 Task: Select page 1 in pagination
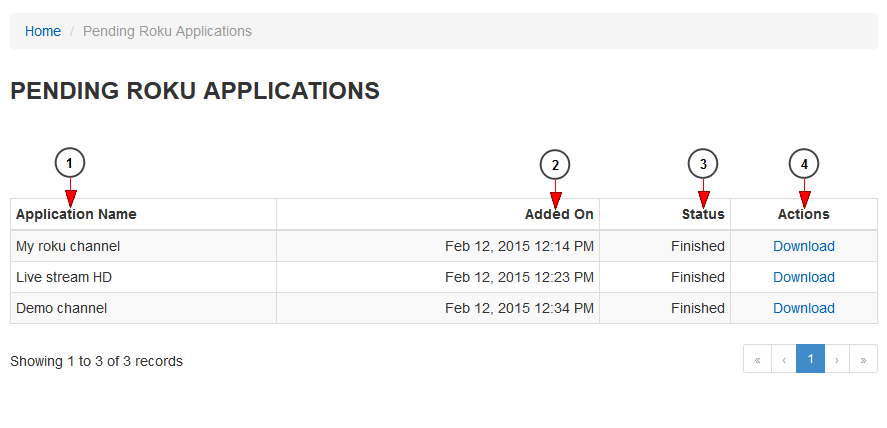click(x=810, y=359)
